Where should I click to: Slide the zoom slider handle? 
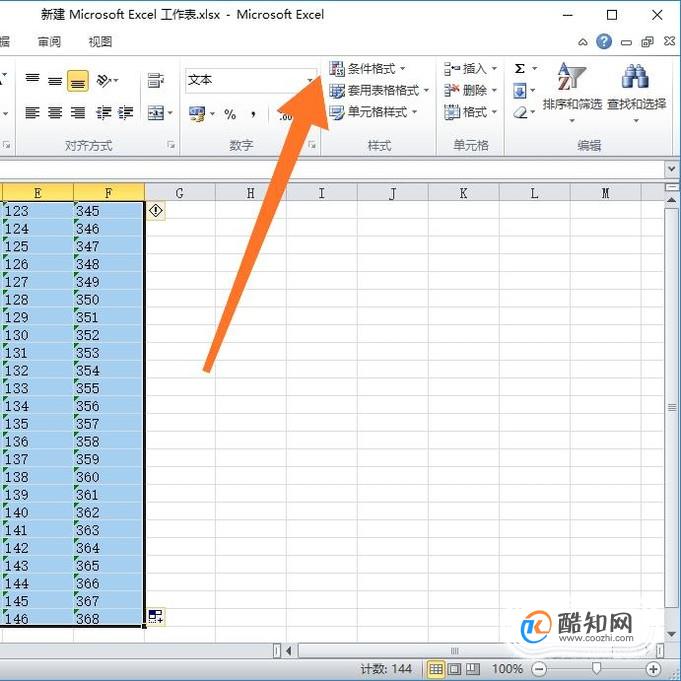coord(596,669)
